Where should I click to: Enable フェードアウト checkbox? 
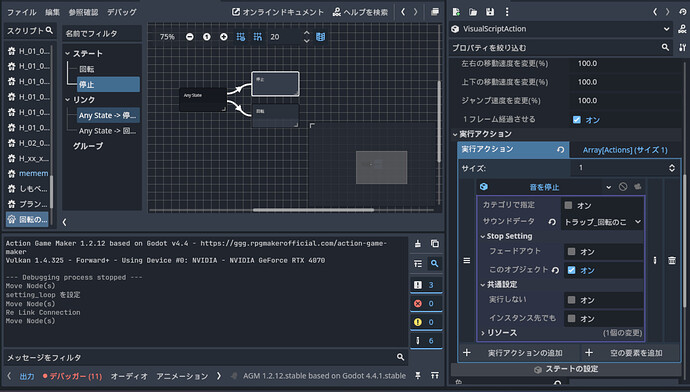pos(571,251)
